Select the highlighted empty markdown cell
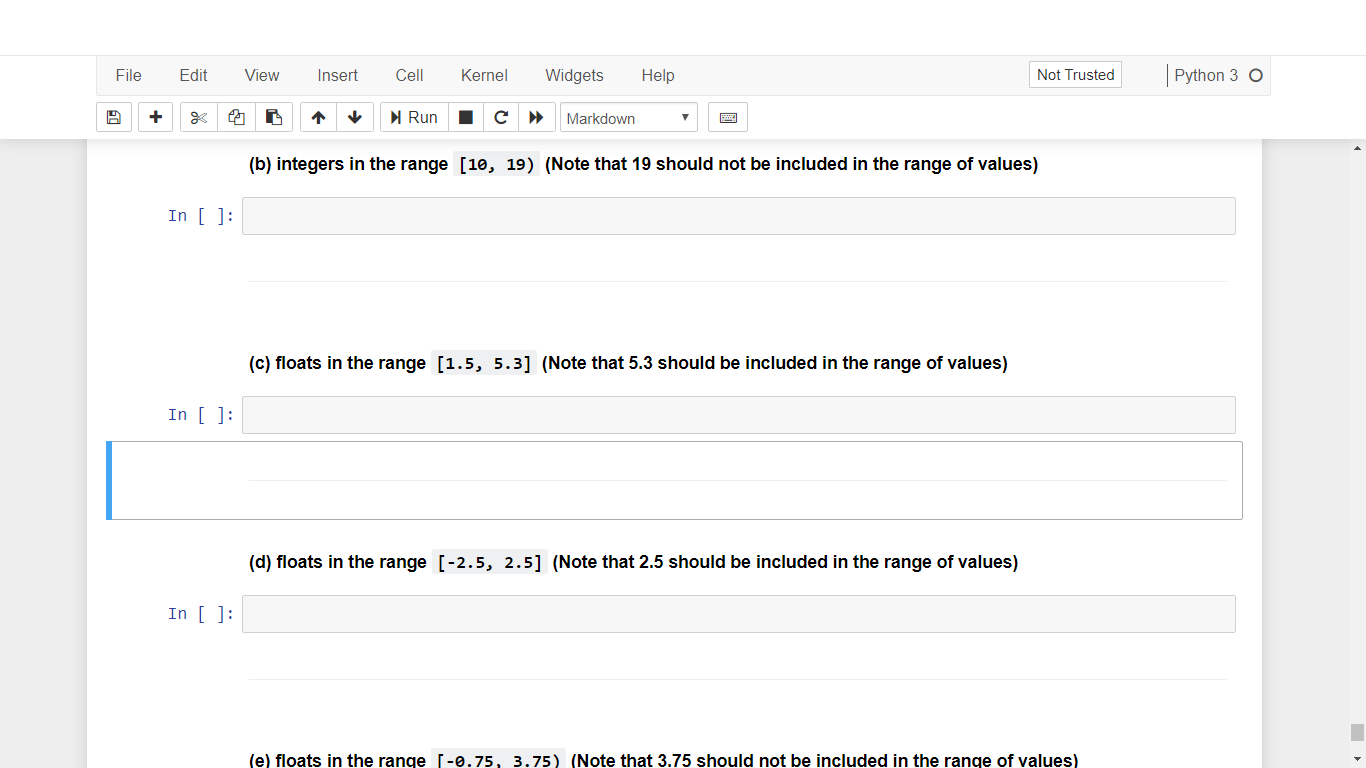This screenshot has height=768, width=1366. pos(675,480)
